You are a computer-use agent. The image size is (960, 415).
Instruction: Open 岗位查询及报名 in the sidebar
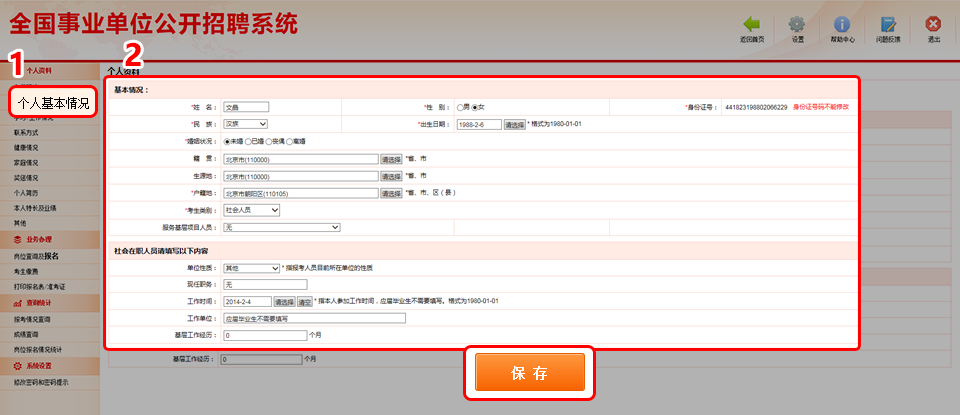point(44,256)
